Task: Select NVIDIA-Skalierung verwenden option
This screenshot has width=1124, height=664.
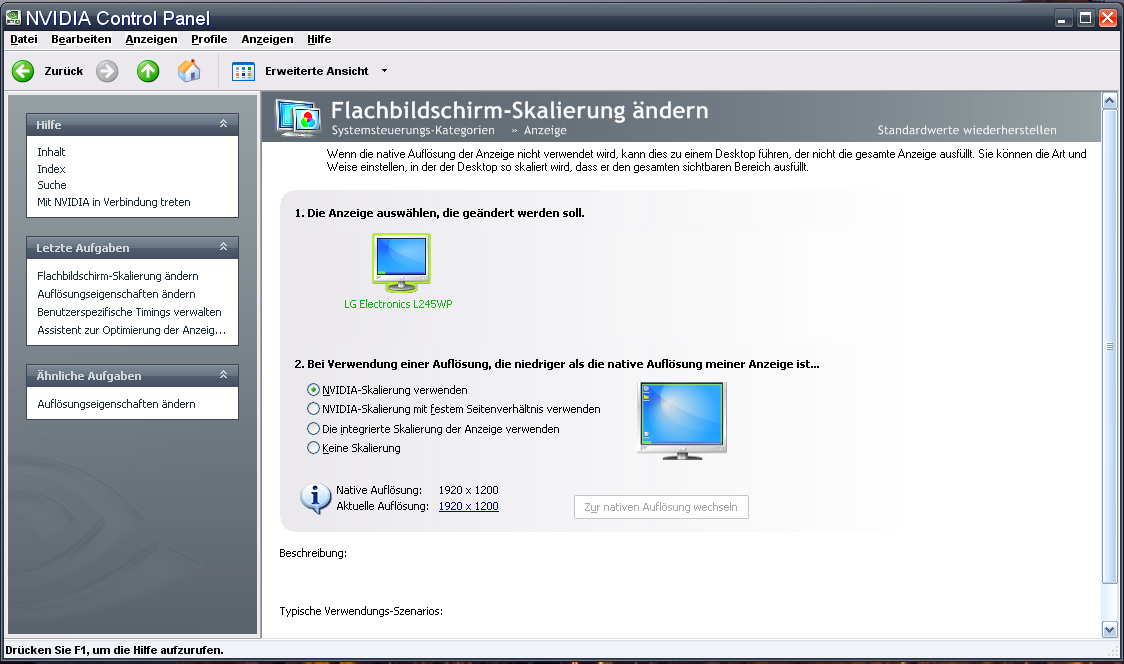Action: coord(314,390)
